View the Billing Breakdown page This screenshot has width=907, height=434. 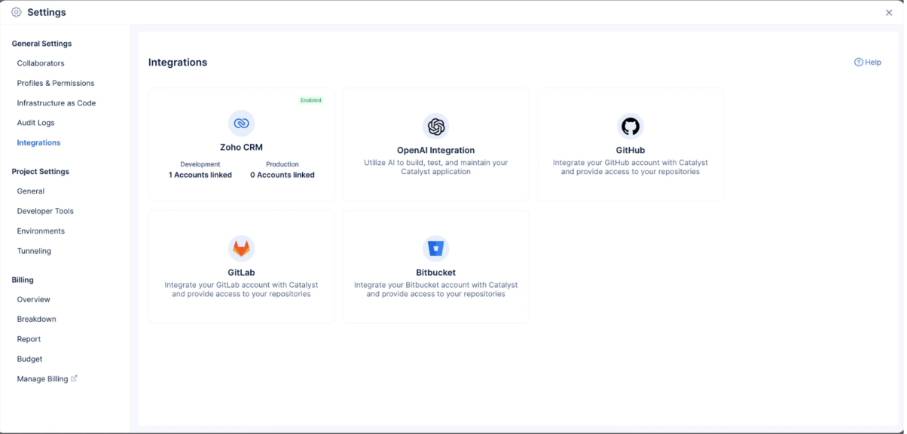click(x=36, y=319)
